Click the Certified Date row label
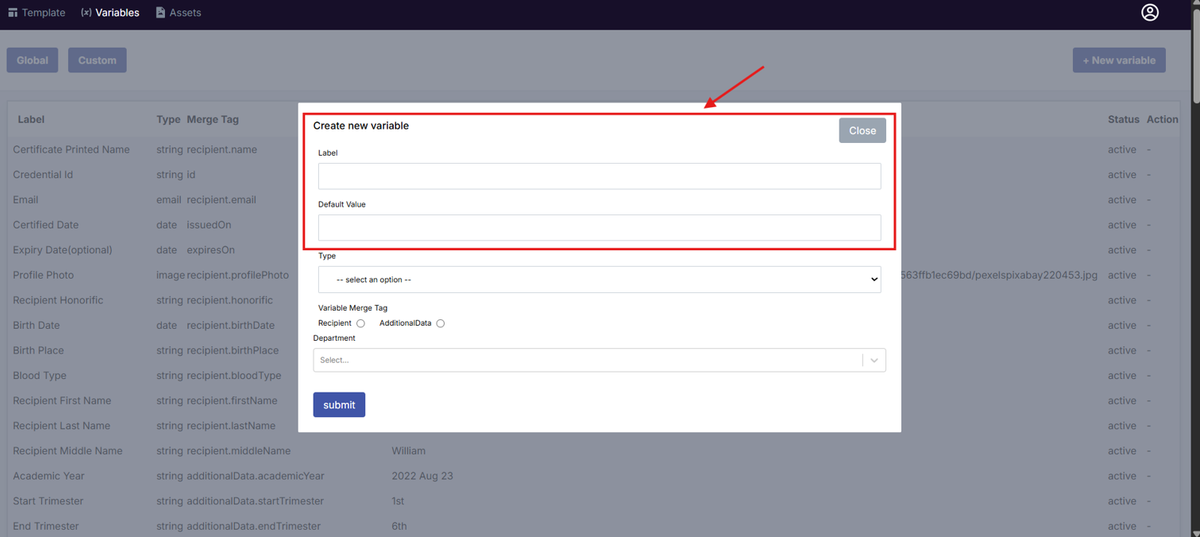The height and width of the screenshot is (537, 1200). [46, 225]
